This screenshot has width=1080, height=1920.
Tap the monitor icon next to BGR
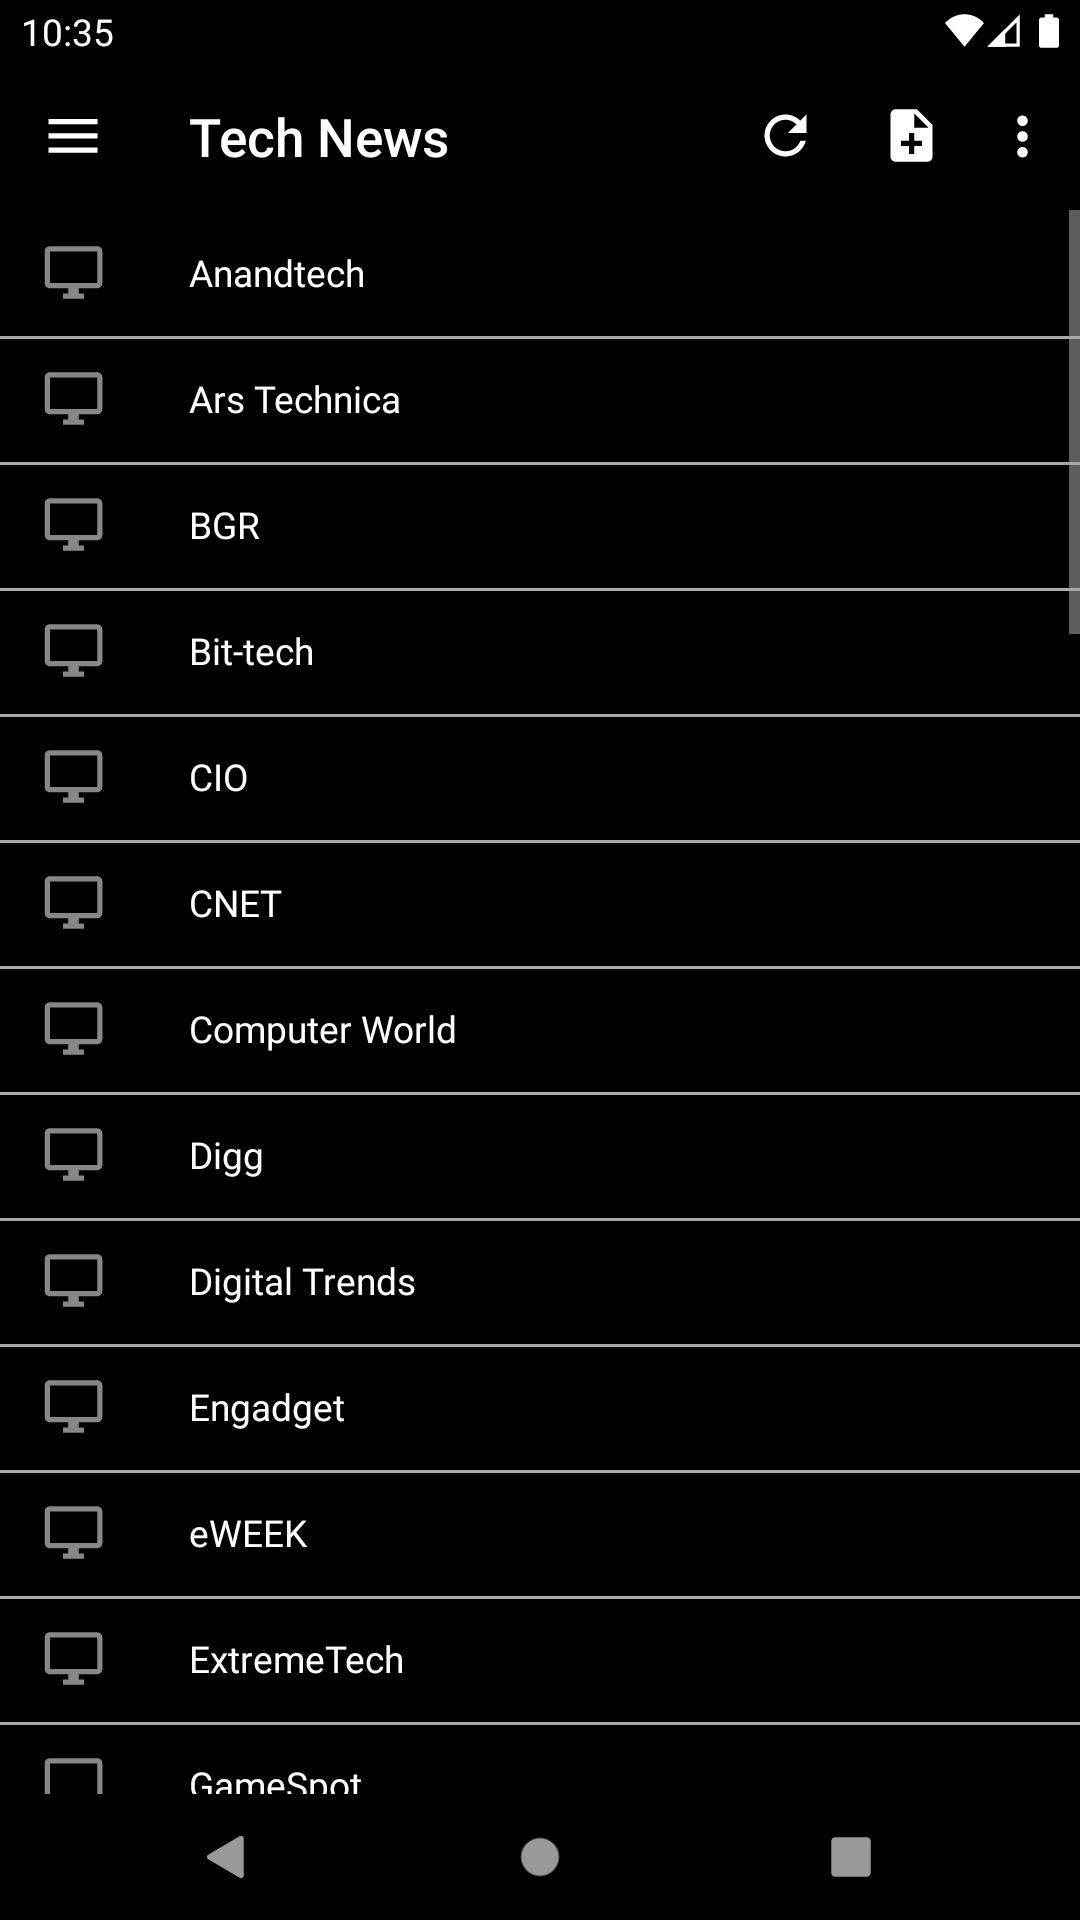[x=74, y=524]
